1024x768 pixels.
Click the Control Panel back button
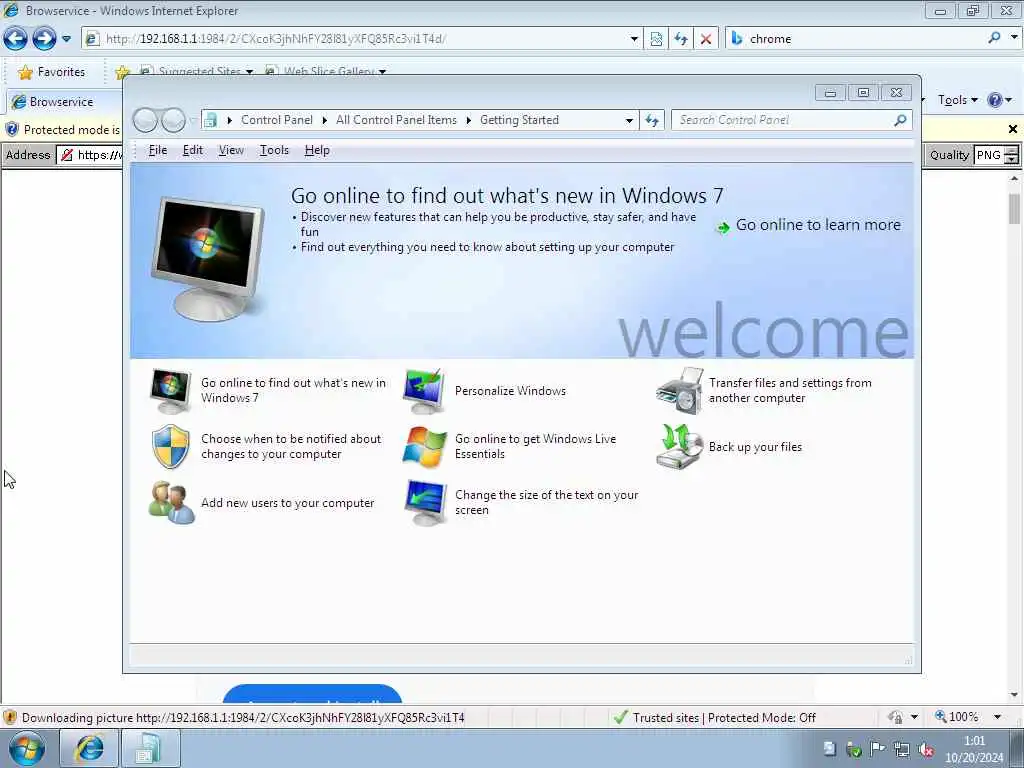tap(145, 120)
